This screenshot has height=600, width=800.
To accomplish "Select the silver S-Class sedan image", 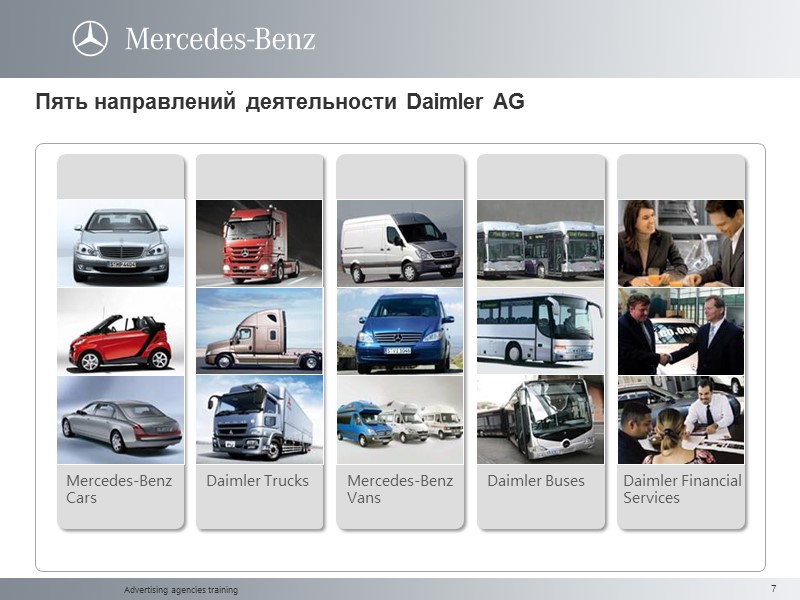I will coord(120,240).
